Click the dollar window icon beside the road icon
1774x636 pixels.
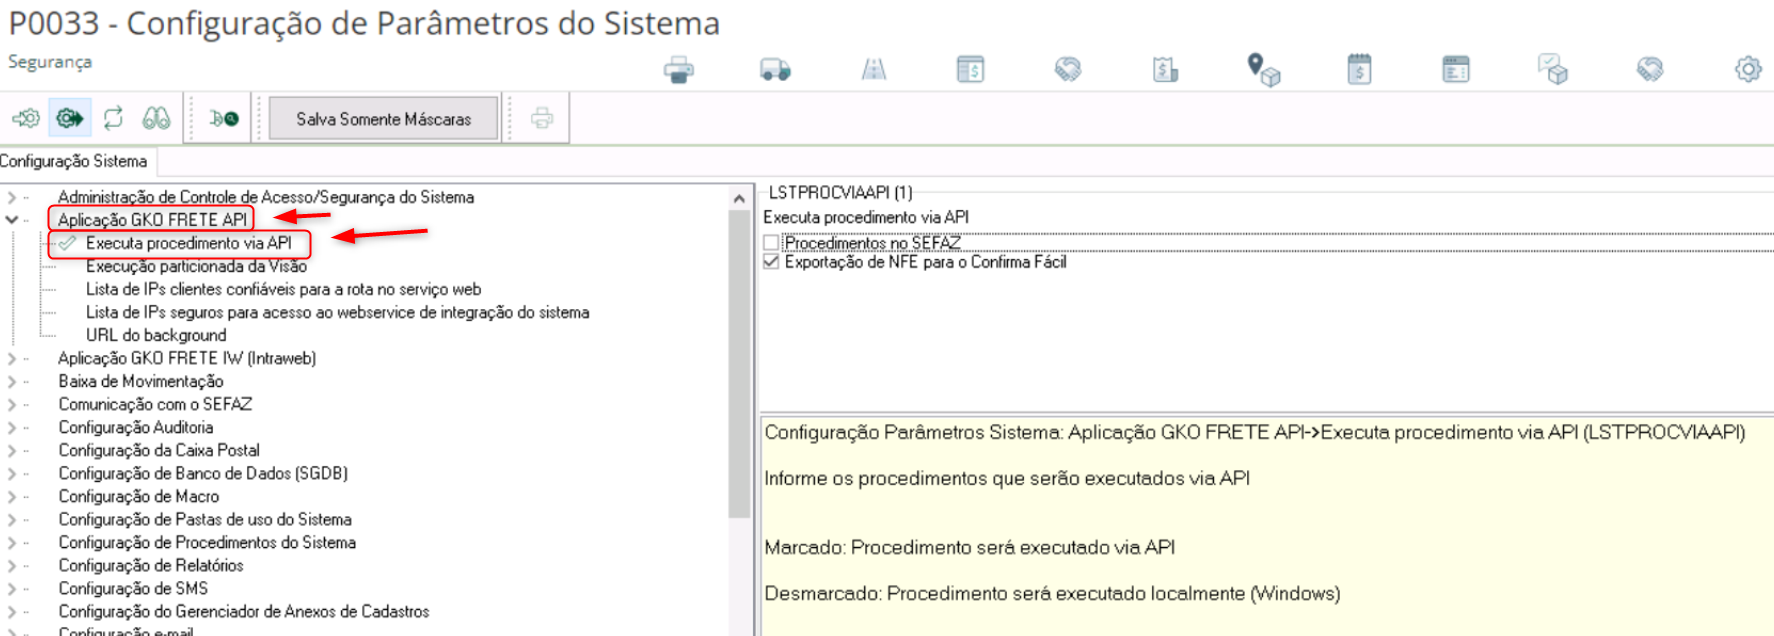(x=970, y=69)
